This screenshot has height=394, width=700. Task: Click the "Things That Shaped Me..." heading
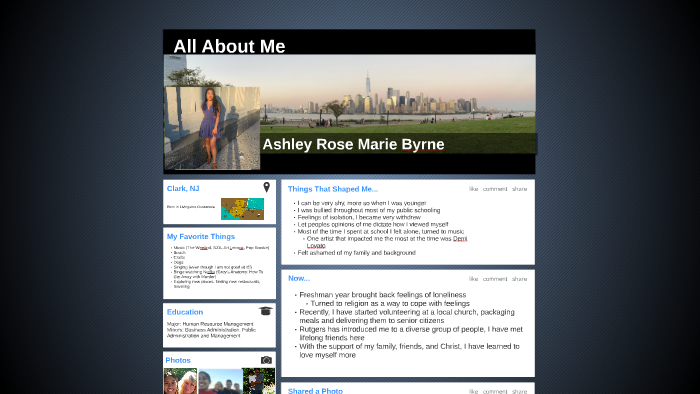pos(333,189)
